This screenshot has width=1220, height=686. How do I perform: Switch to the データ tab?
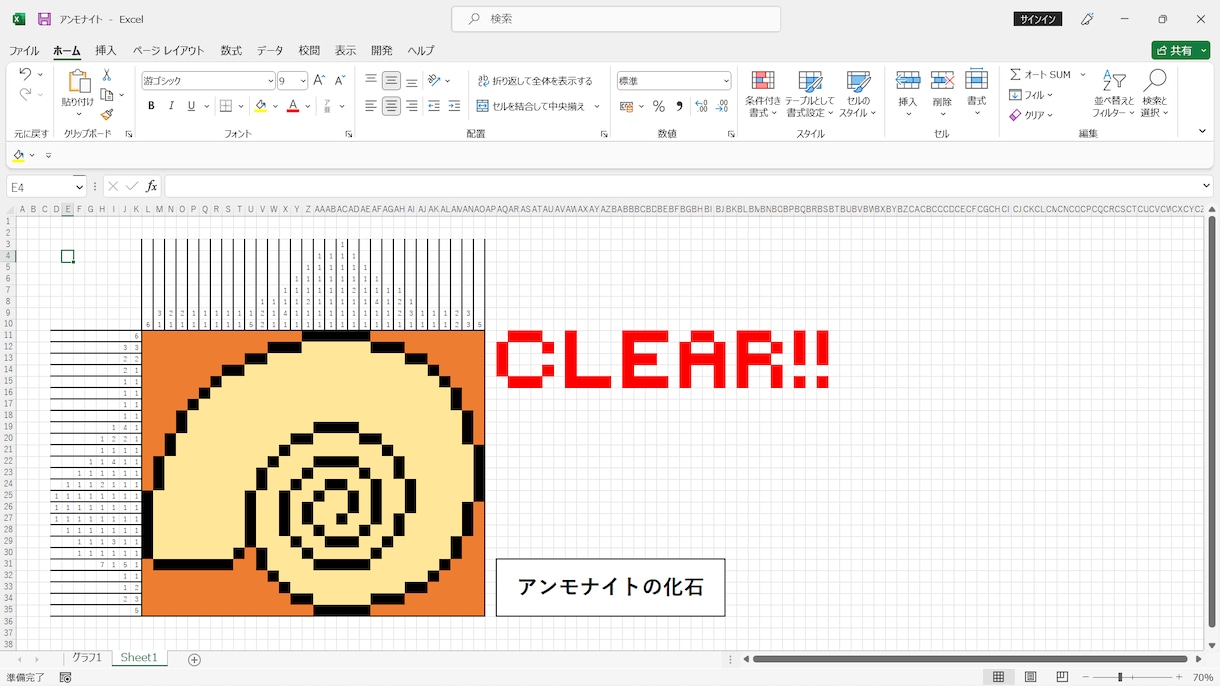(270, 50)
